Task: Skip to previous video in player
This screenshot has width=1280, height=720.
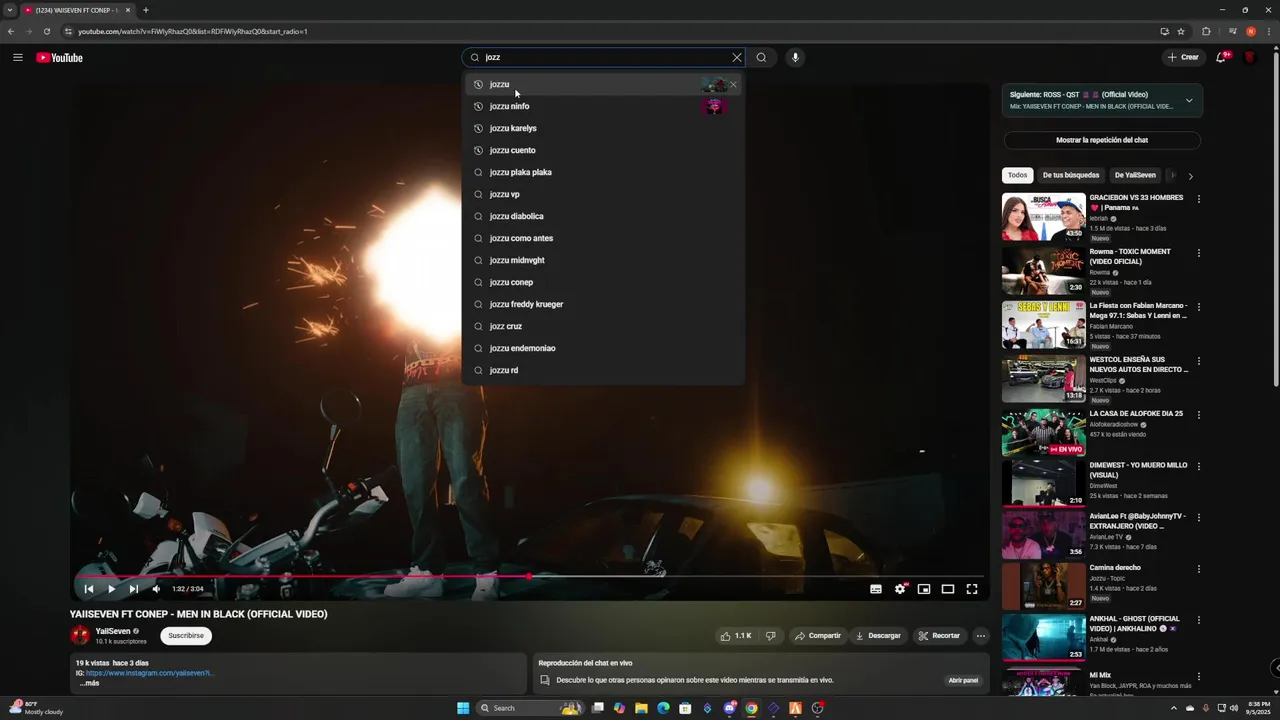Action: [89, 589]
